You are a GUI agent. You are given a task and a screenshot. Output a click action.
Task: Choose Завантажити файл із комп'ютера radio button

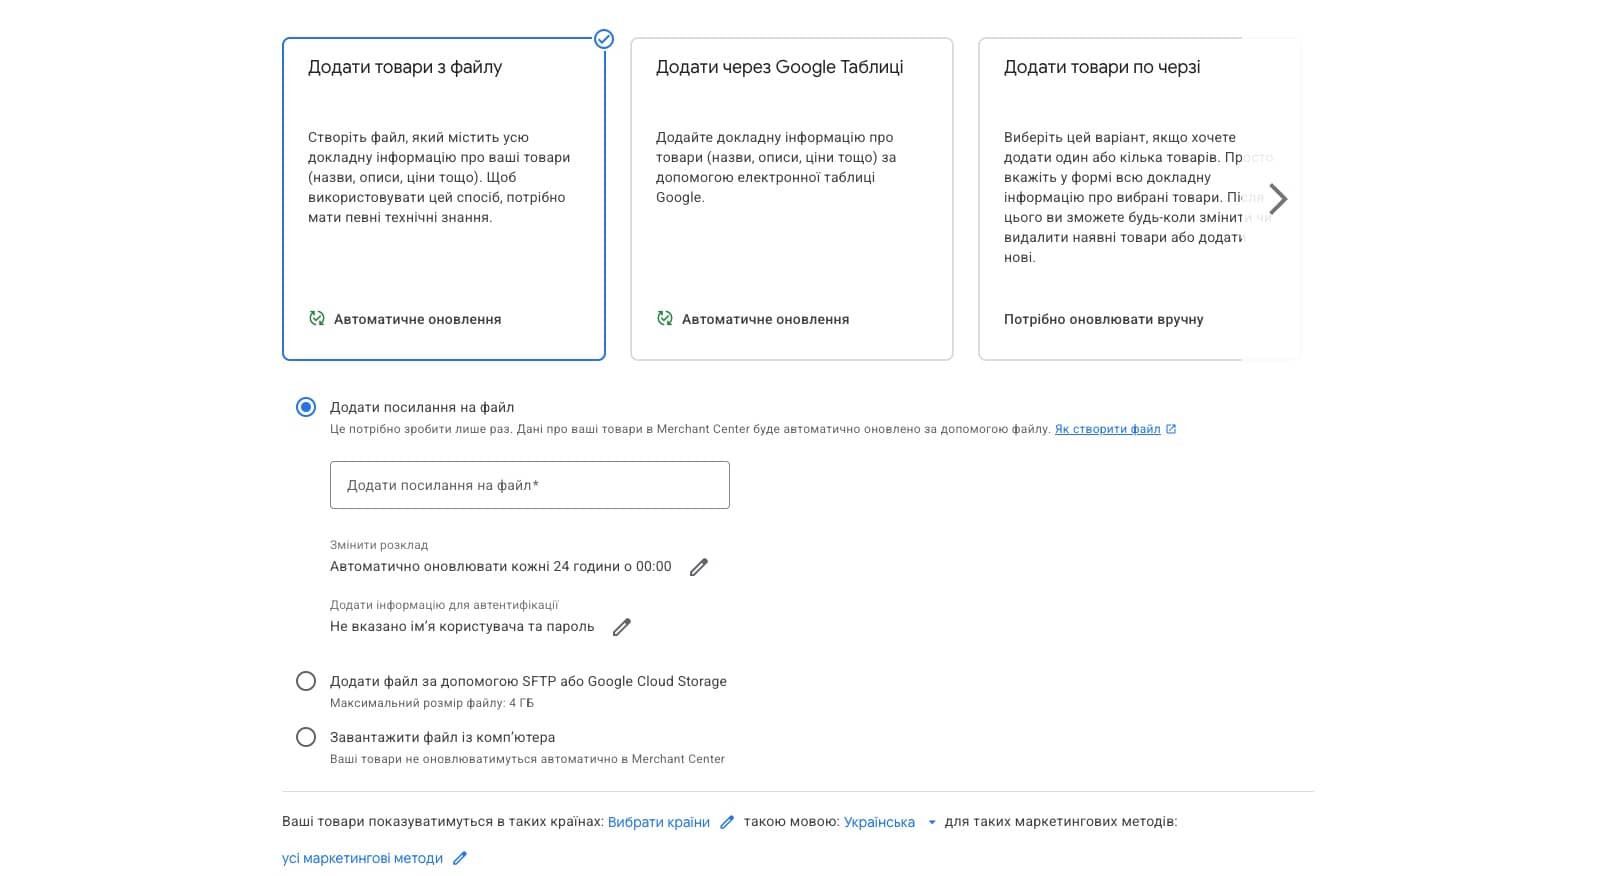coord(306,737)
